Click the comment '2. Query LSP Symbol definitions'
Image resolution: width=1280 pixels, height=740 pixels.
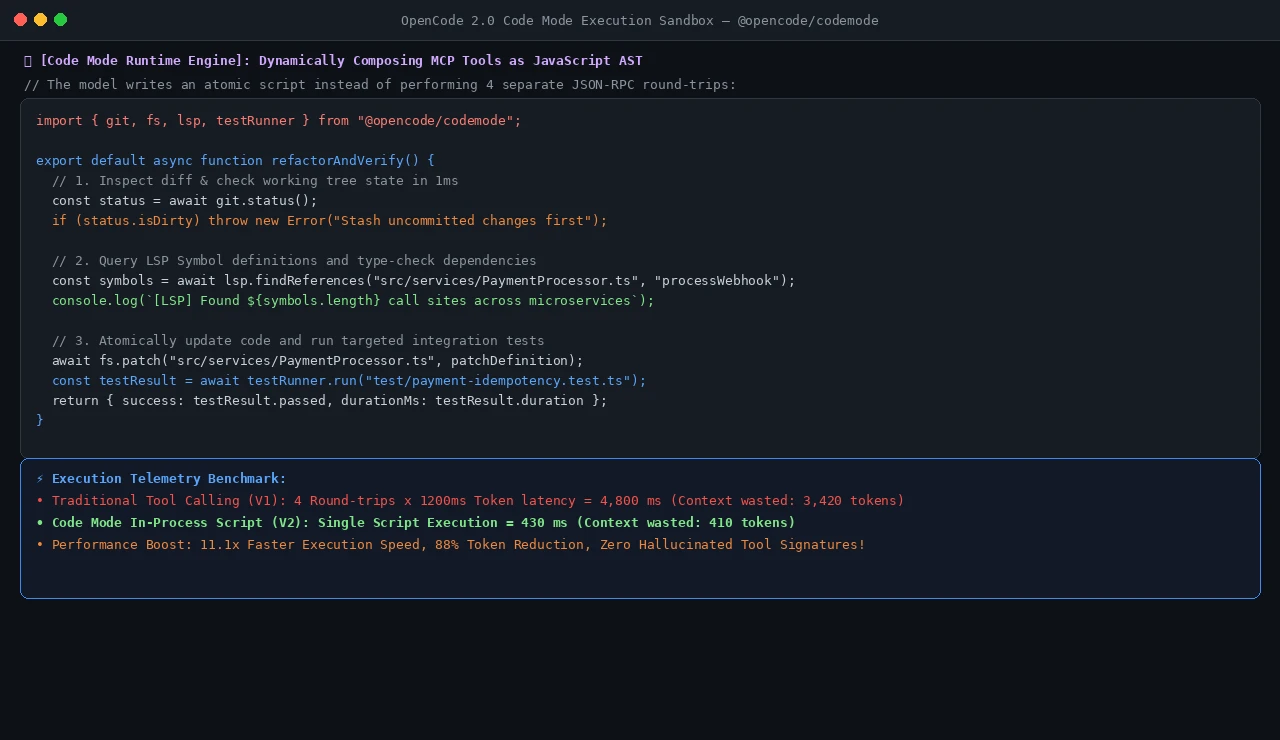pos(294,261)
